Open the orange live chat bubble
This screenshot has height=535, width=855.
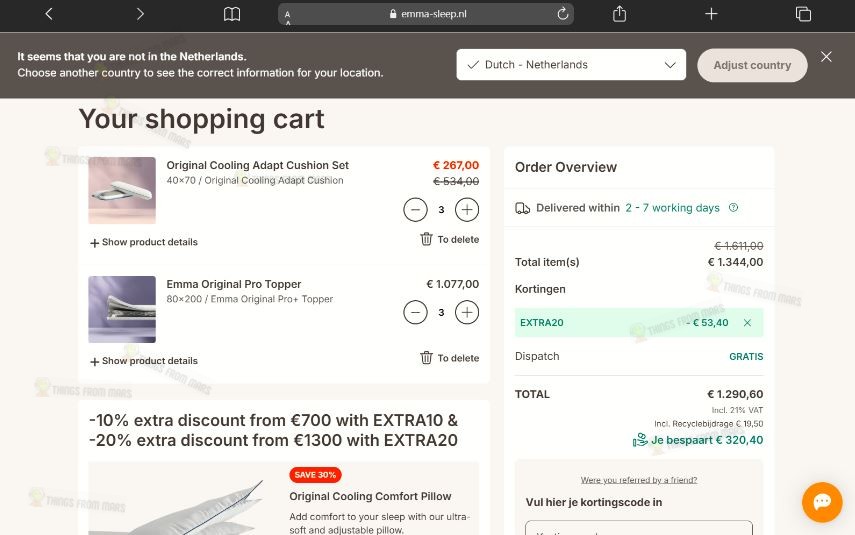click(x=822, y=502)
